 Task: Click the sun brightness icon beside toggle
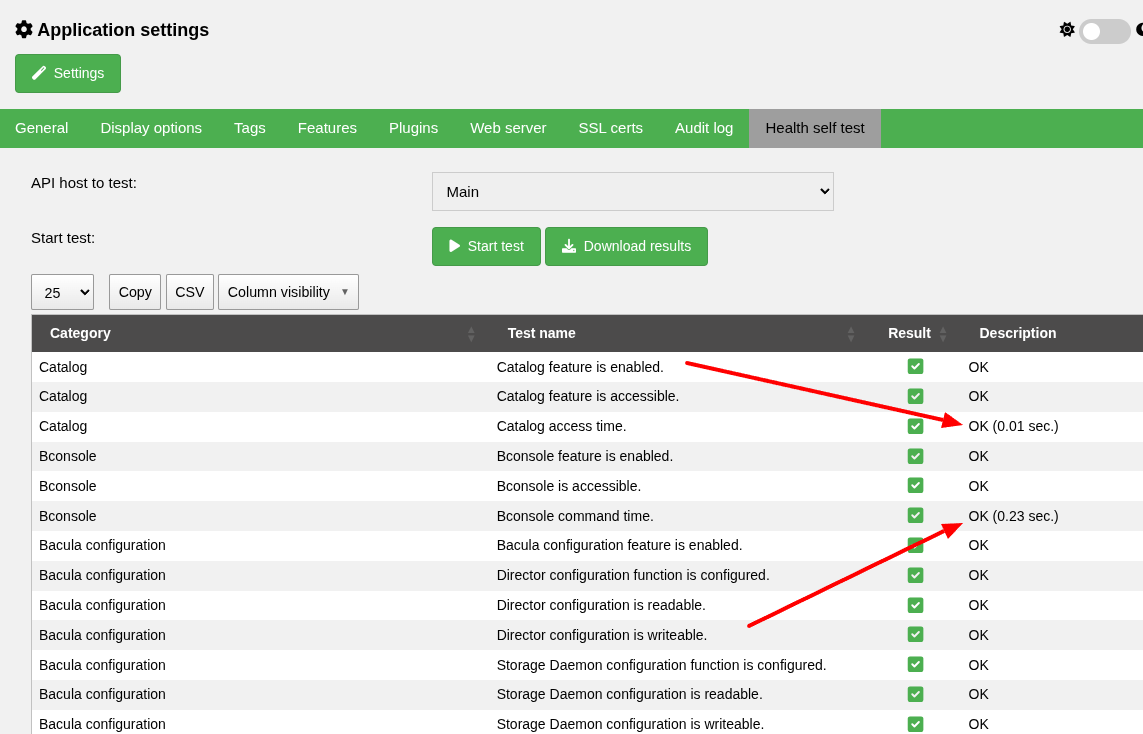point(1066,29)
